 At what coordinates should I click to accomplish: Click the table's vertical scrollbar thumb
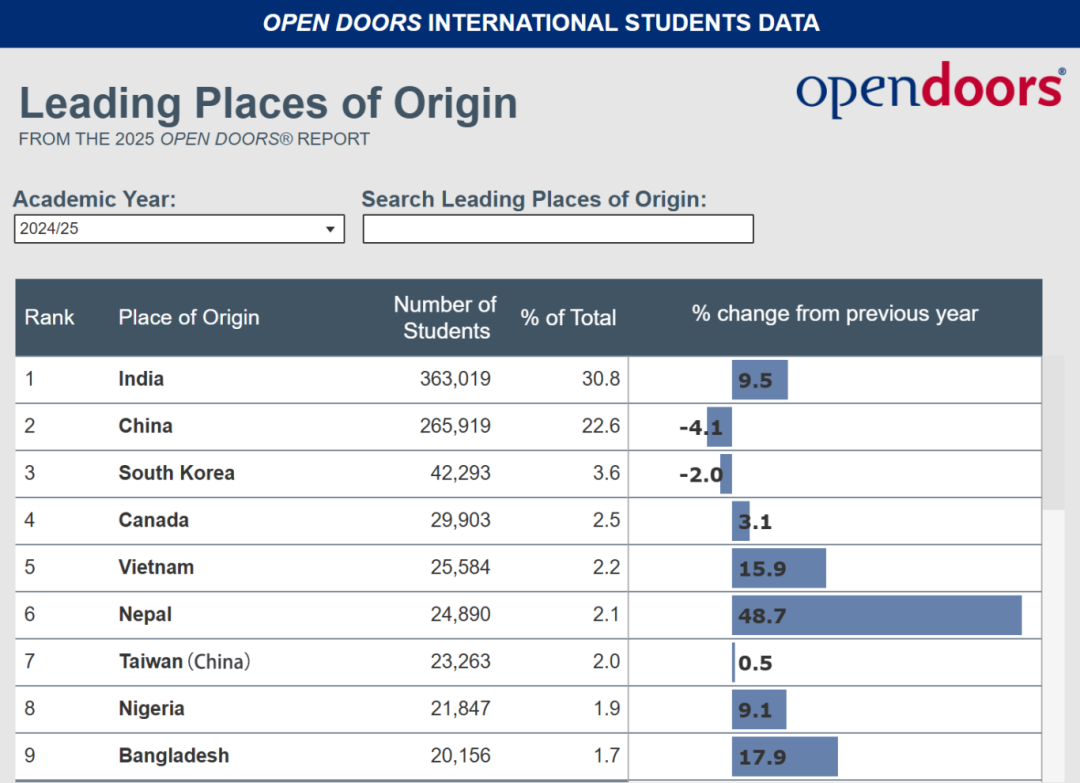(1053, 432)
